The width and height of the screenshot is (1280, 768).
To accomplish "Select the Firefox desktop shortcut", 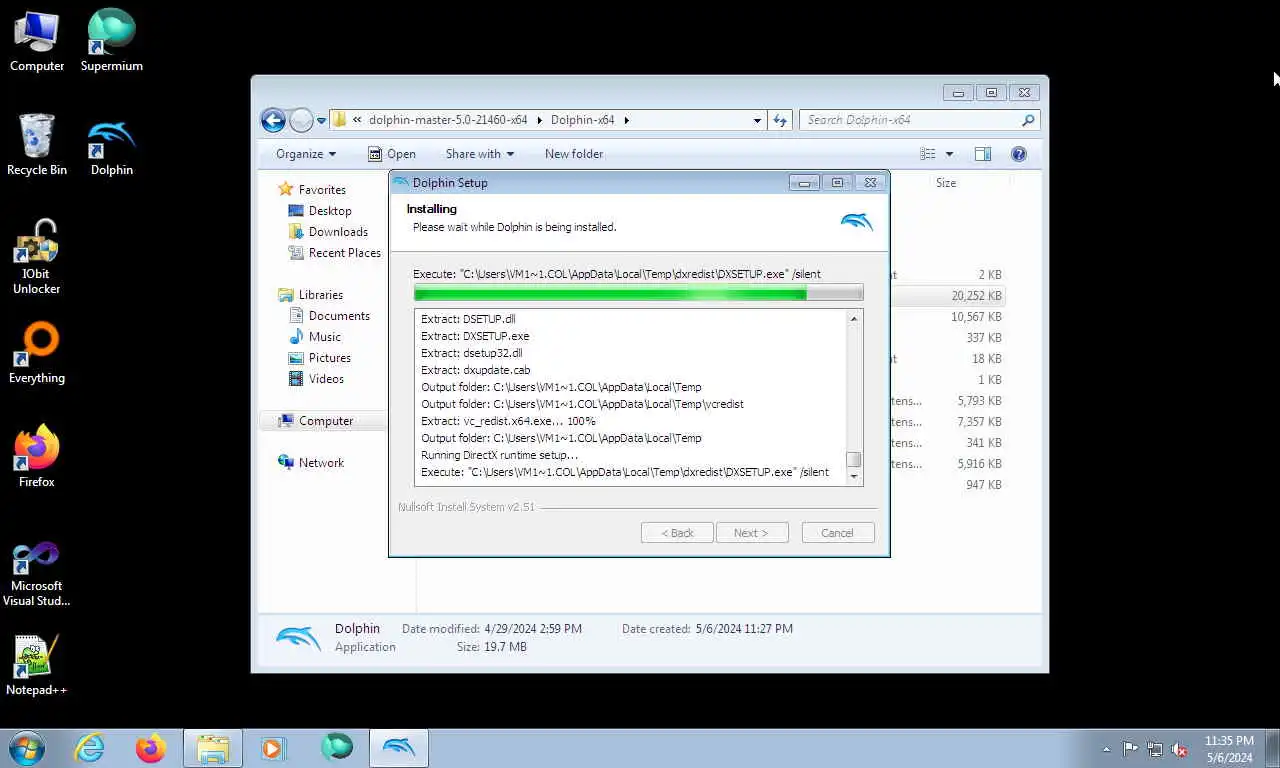I will [37, 458].
